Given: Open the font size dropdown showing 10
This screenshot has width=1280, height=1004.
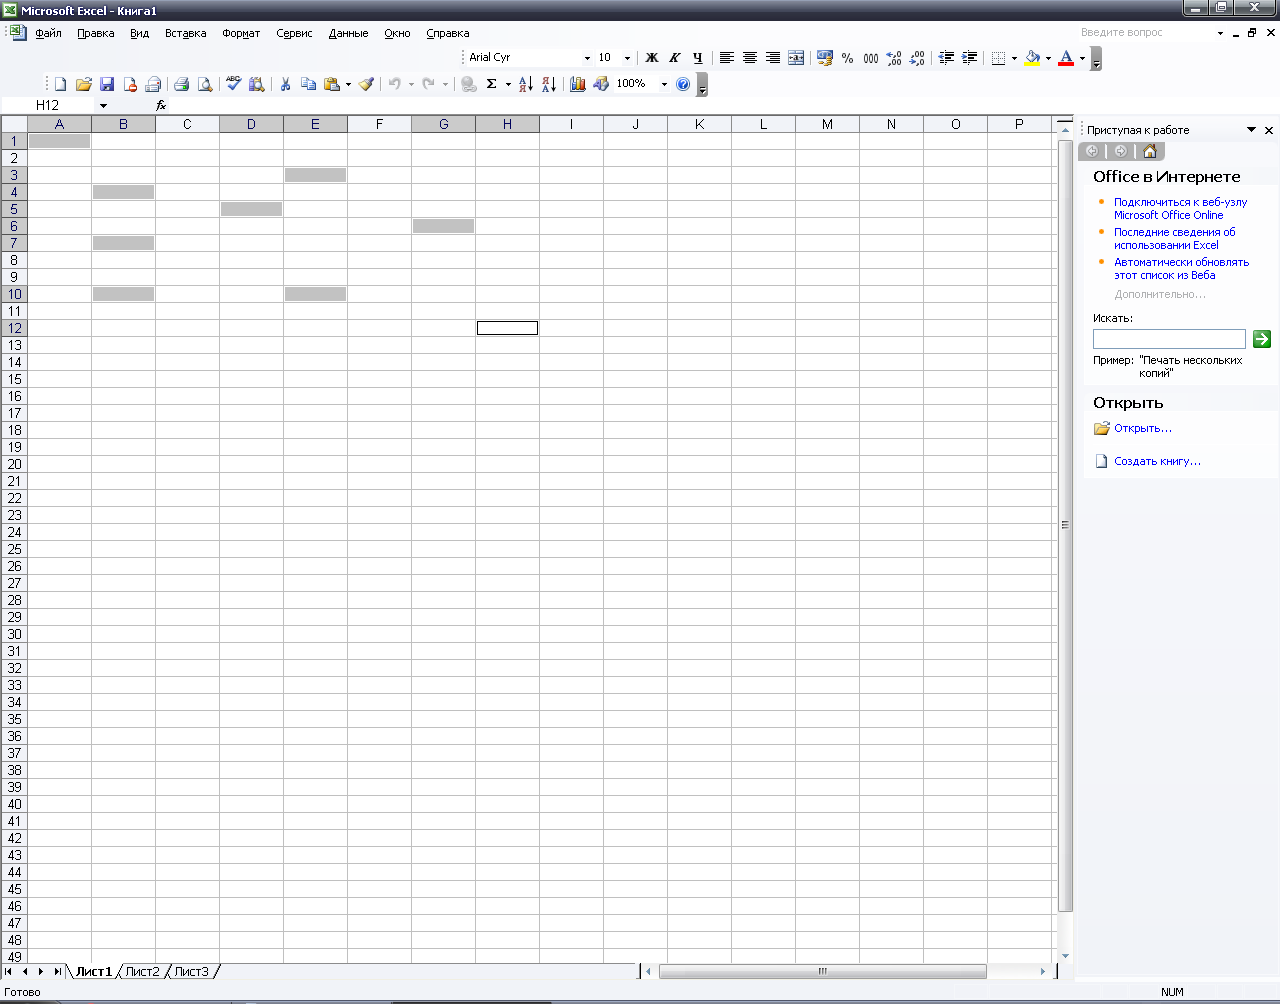Looking at the screenshot, I should pos(627,58).
